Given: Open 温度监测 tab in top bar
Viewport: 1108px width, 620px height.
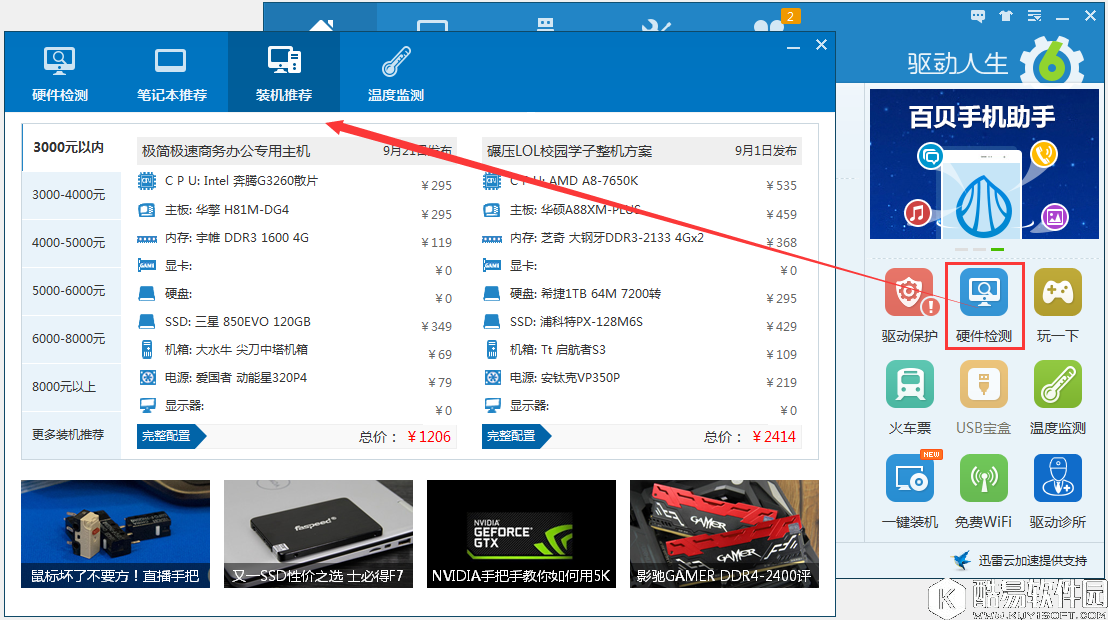Looking at the screenshot, I should [x=396, y=73].
